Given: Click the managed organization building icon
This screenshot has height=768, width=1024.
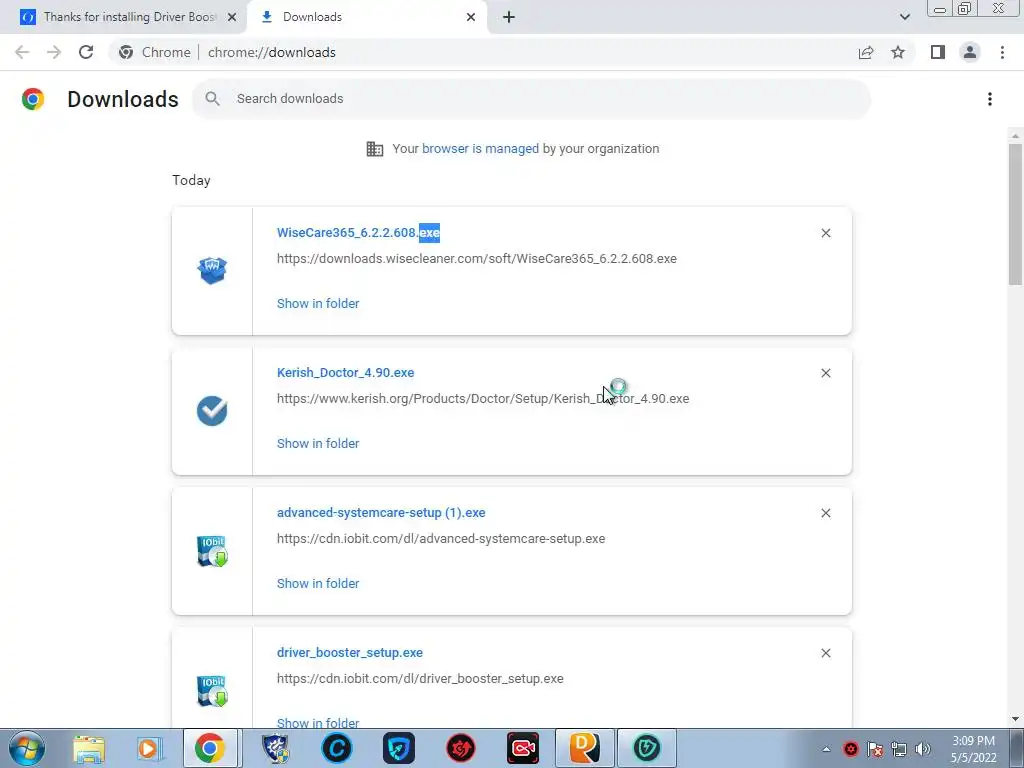Looking at the screenshot, I should tap(375, 149).
